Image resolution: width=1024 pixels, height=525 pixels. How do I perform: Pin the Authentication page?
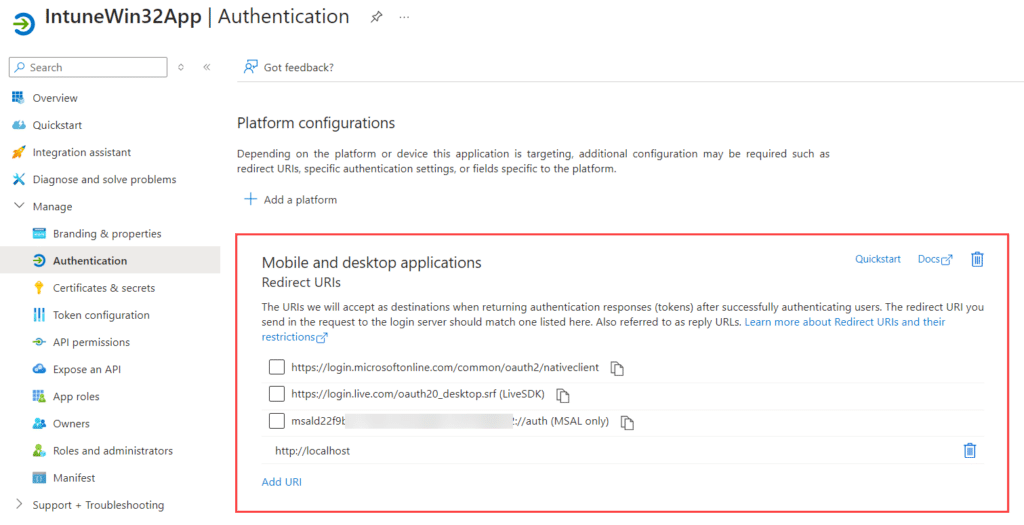(376, 17)
